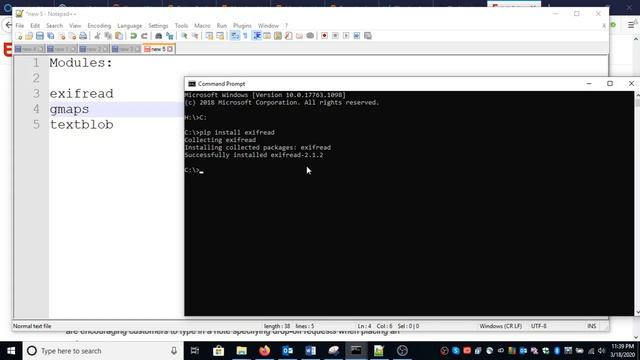This screenshot has height=360, width=640.
Task: Open Outlook from the taskbar
Action: click(x=287, y=351)
